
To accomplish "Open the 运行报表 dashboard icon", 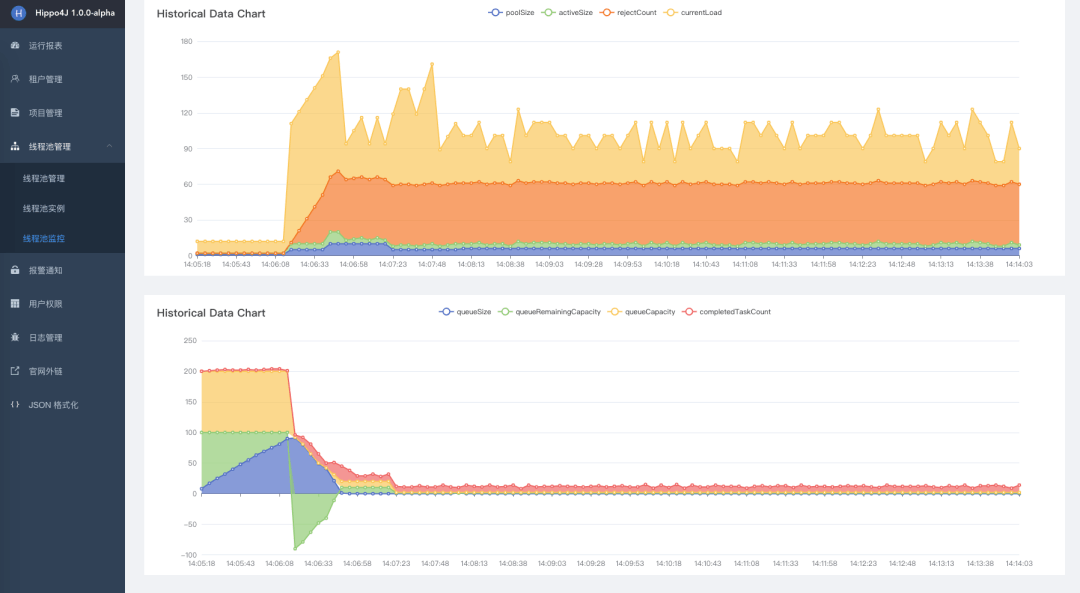I will pyautogui.click(x=15, y=45).
